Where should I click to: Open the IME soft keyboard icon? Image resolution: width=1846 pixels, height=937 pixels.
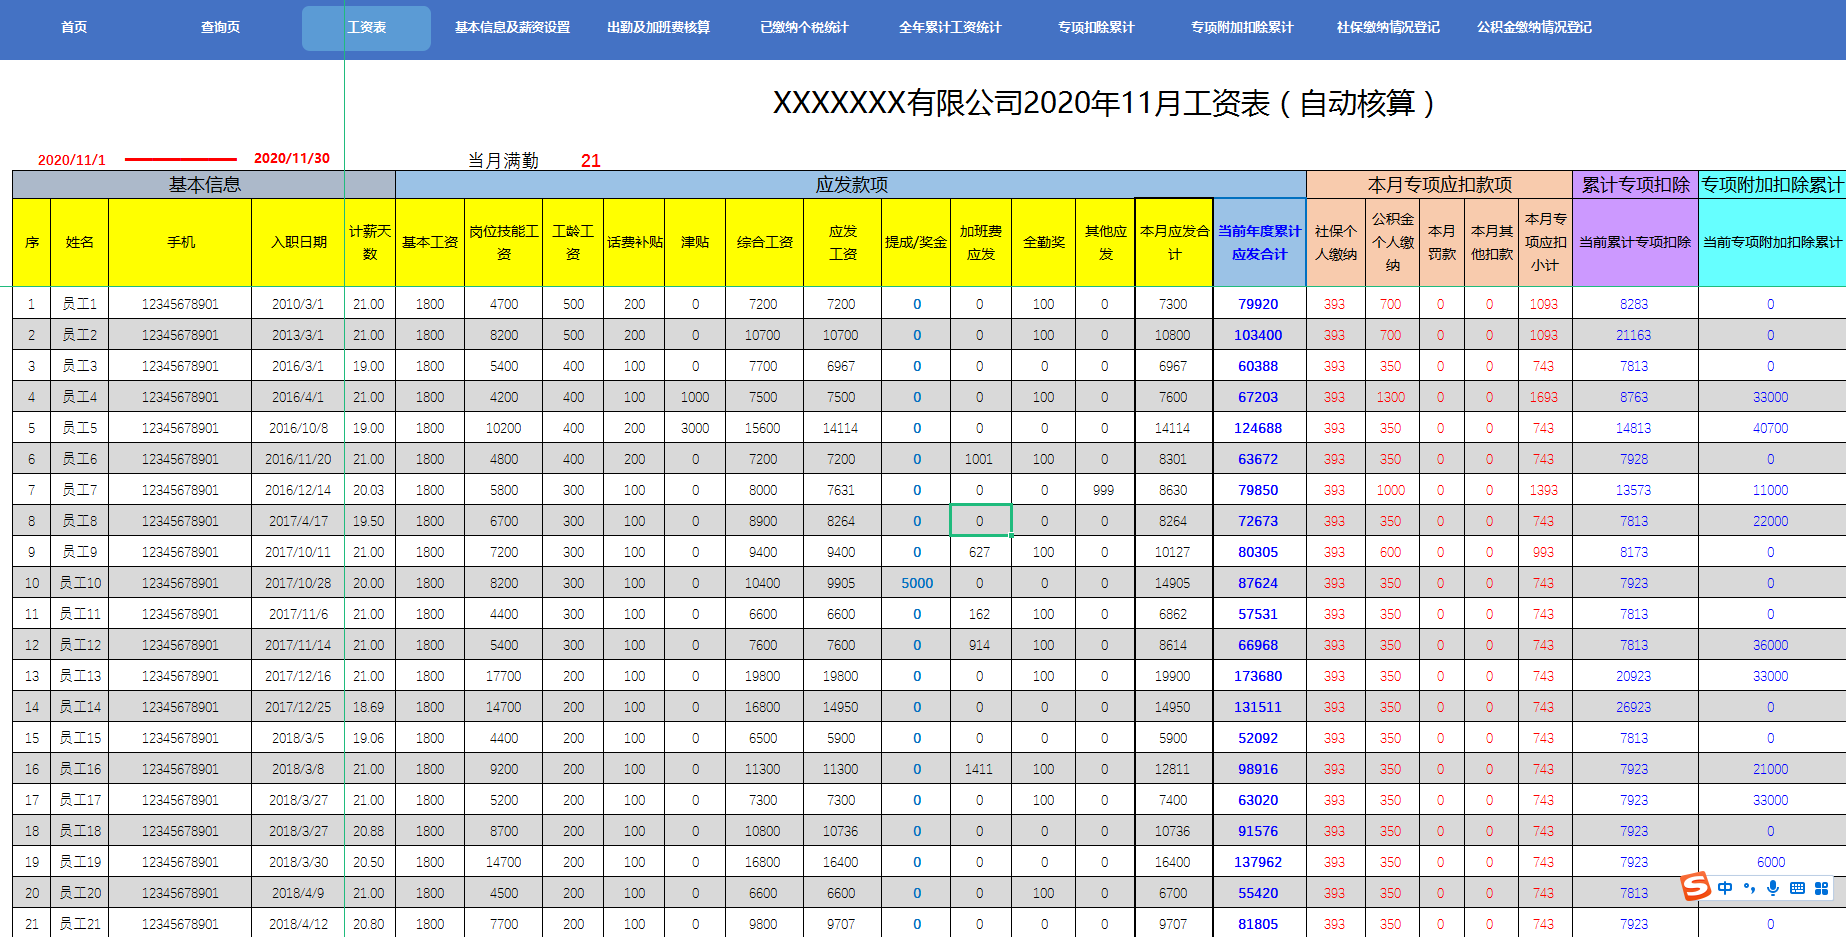pos(1797,888)
